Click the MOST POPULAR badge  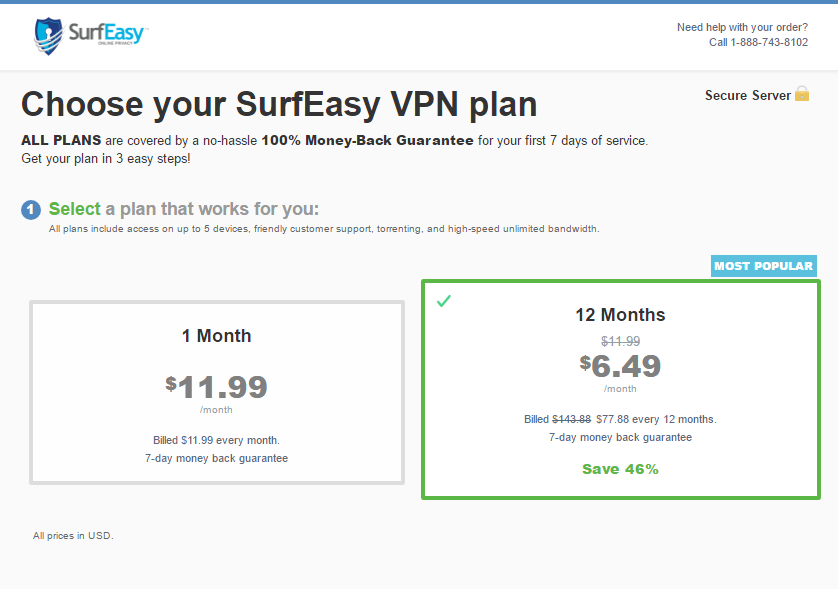763,266
